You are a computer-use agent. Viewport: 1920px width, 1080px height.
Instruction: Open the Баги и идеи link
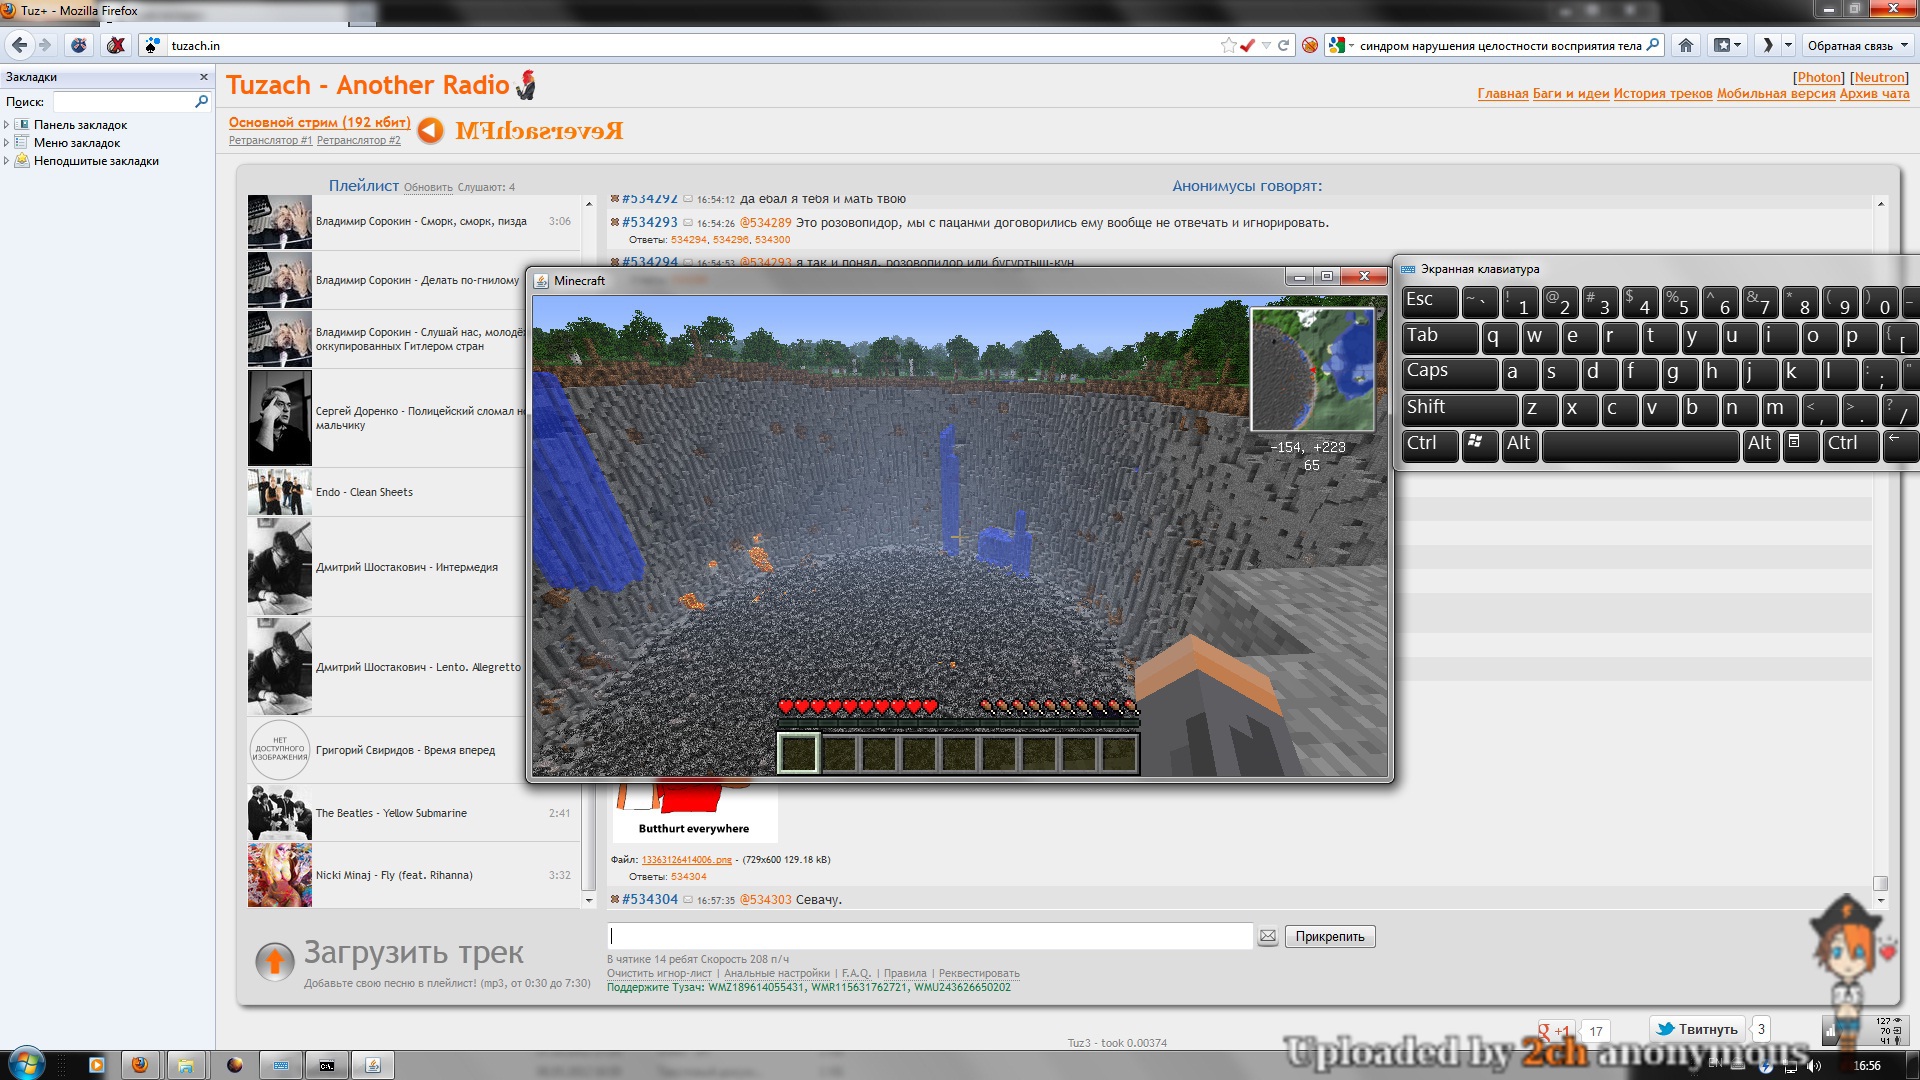coord(1571,94)
